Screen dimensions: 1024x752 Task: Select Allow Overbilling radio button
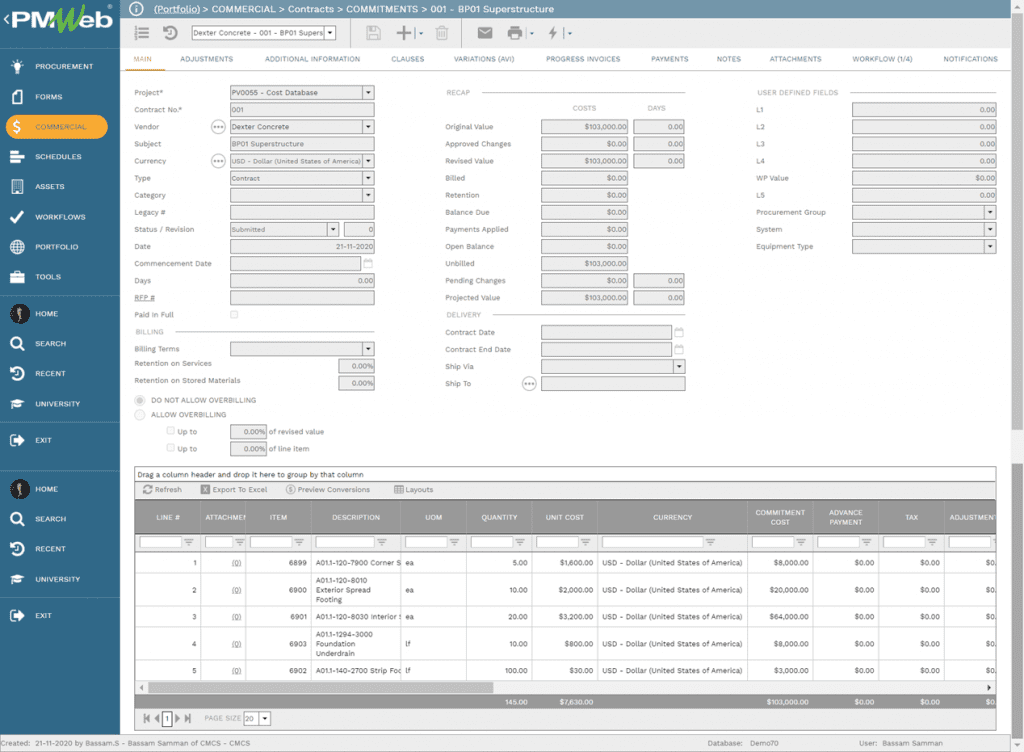point(140,415)
